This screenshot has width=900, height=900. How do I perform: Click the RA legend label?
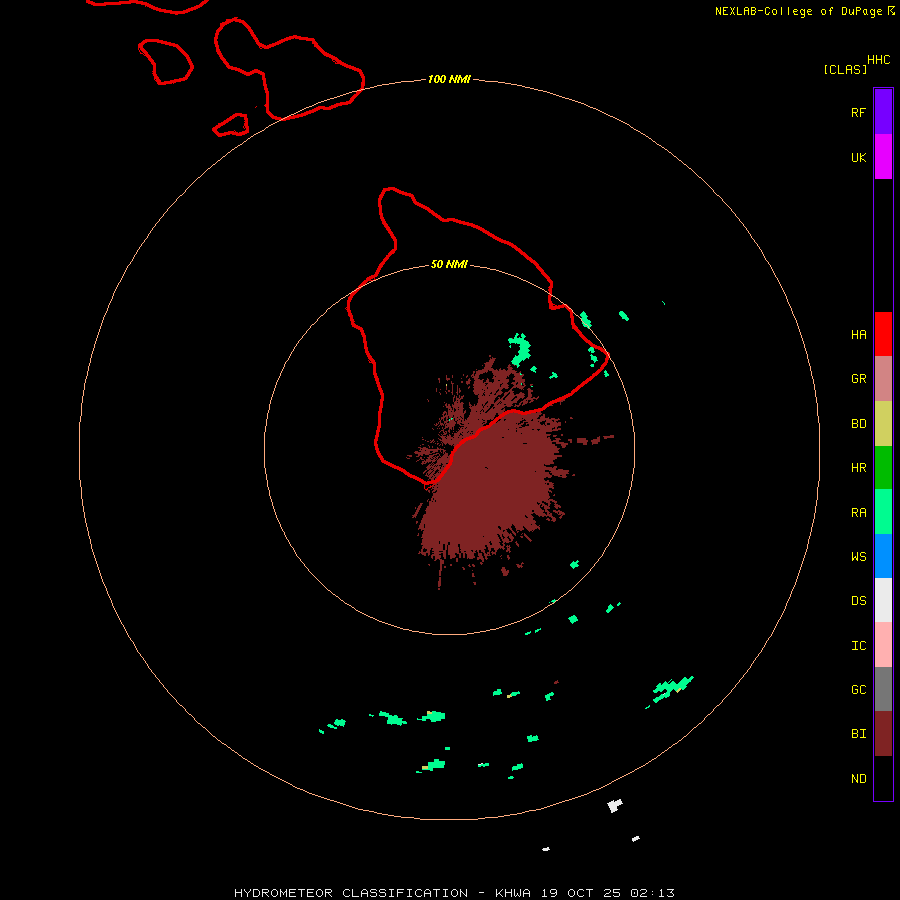[x=858, y=513]
